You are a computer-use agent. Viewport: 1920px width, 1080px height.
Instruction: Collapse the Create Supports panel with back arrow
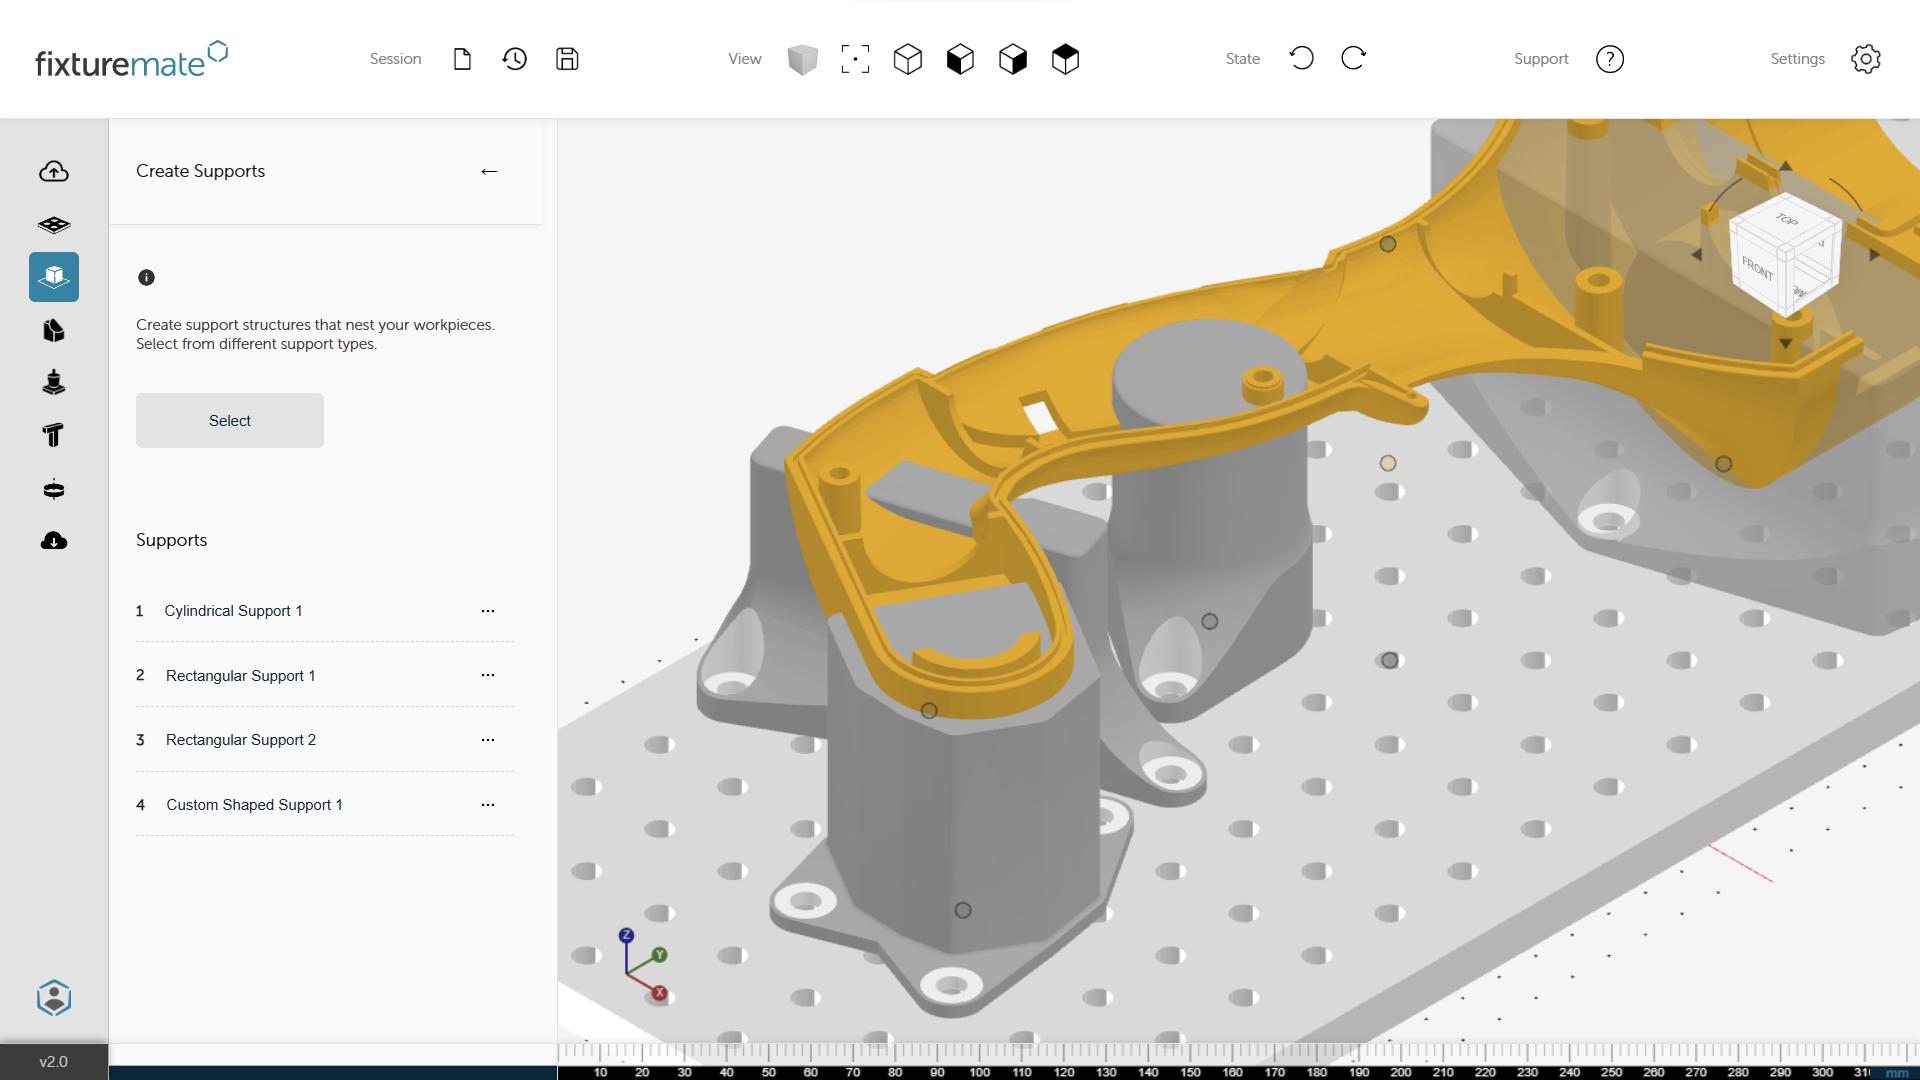pyautogui.click(x=489, y=171)
